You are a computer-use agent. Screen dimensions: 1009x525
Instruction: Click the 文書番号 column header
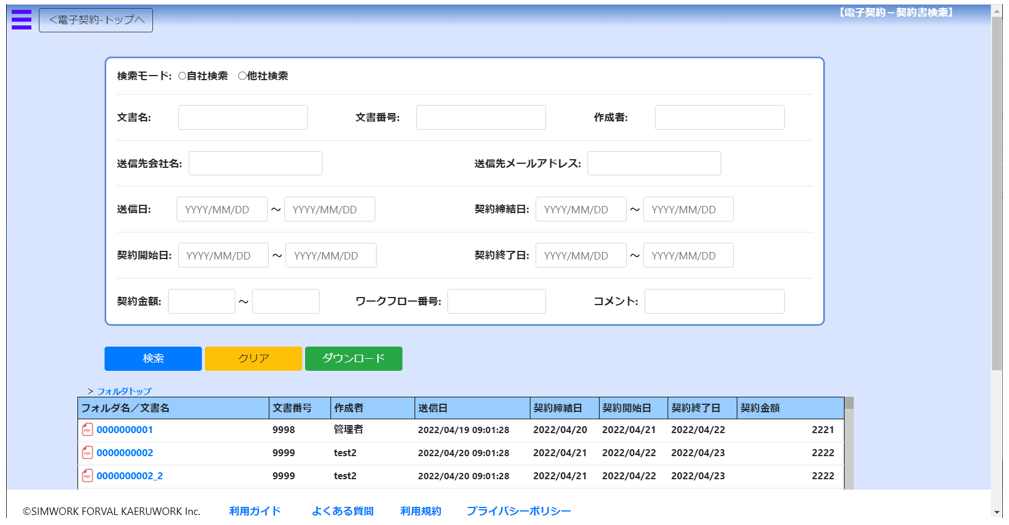pos(300,408)
